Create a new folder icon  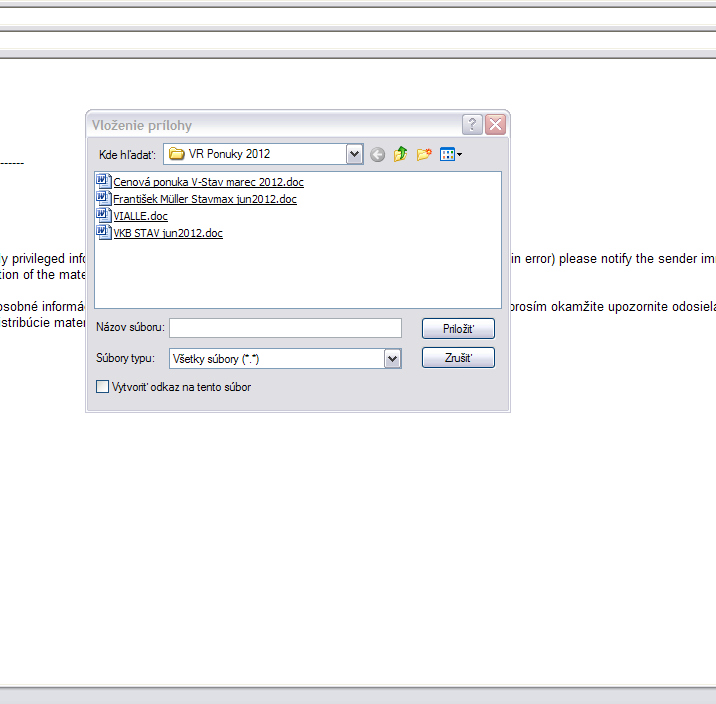tap(424, 154)
